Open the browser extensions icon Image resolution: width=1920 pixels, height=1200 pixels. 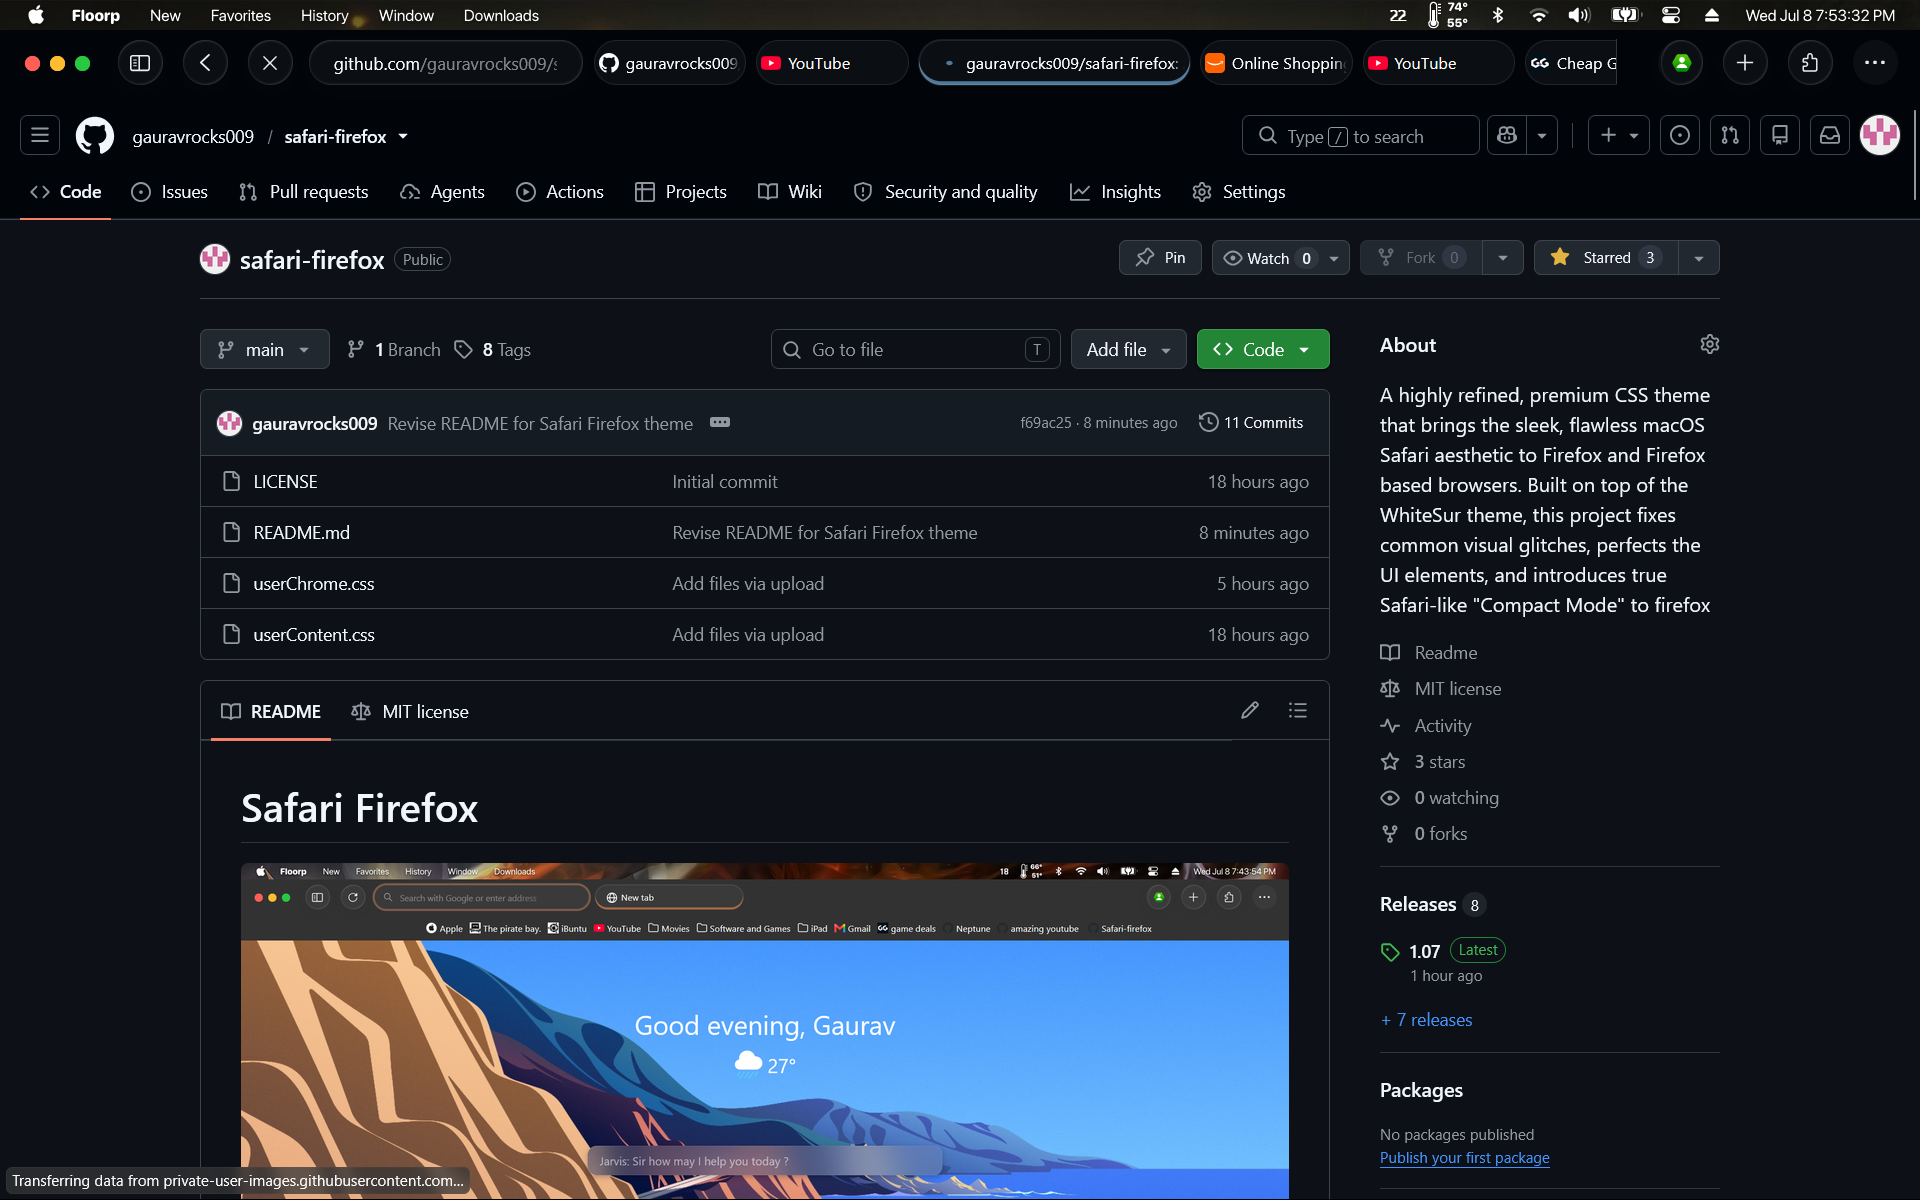1810,63
